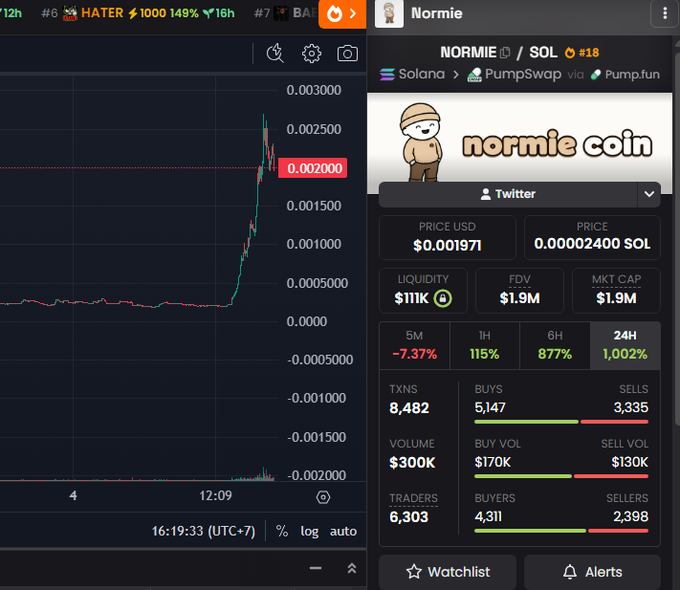Expand the bottom panel double-chevron icon
The width and height of the screenshot is (680, 590).
[x=352, y=568]
